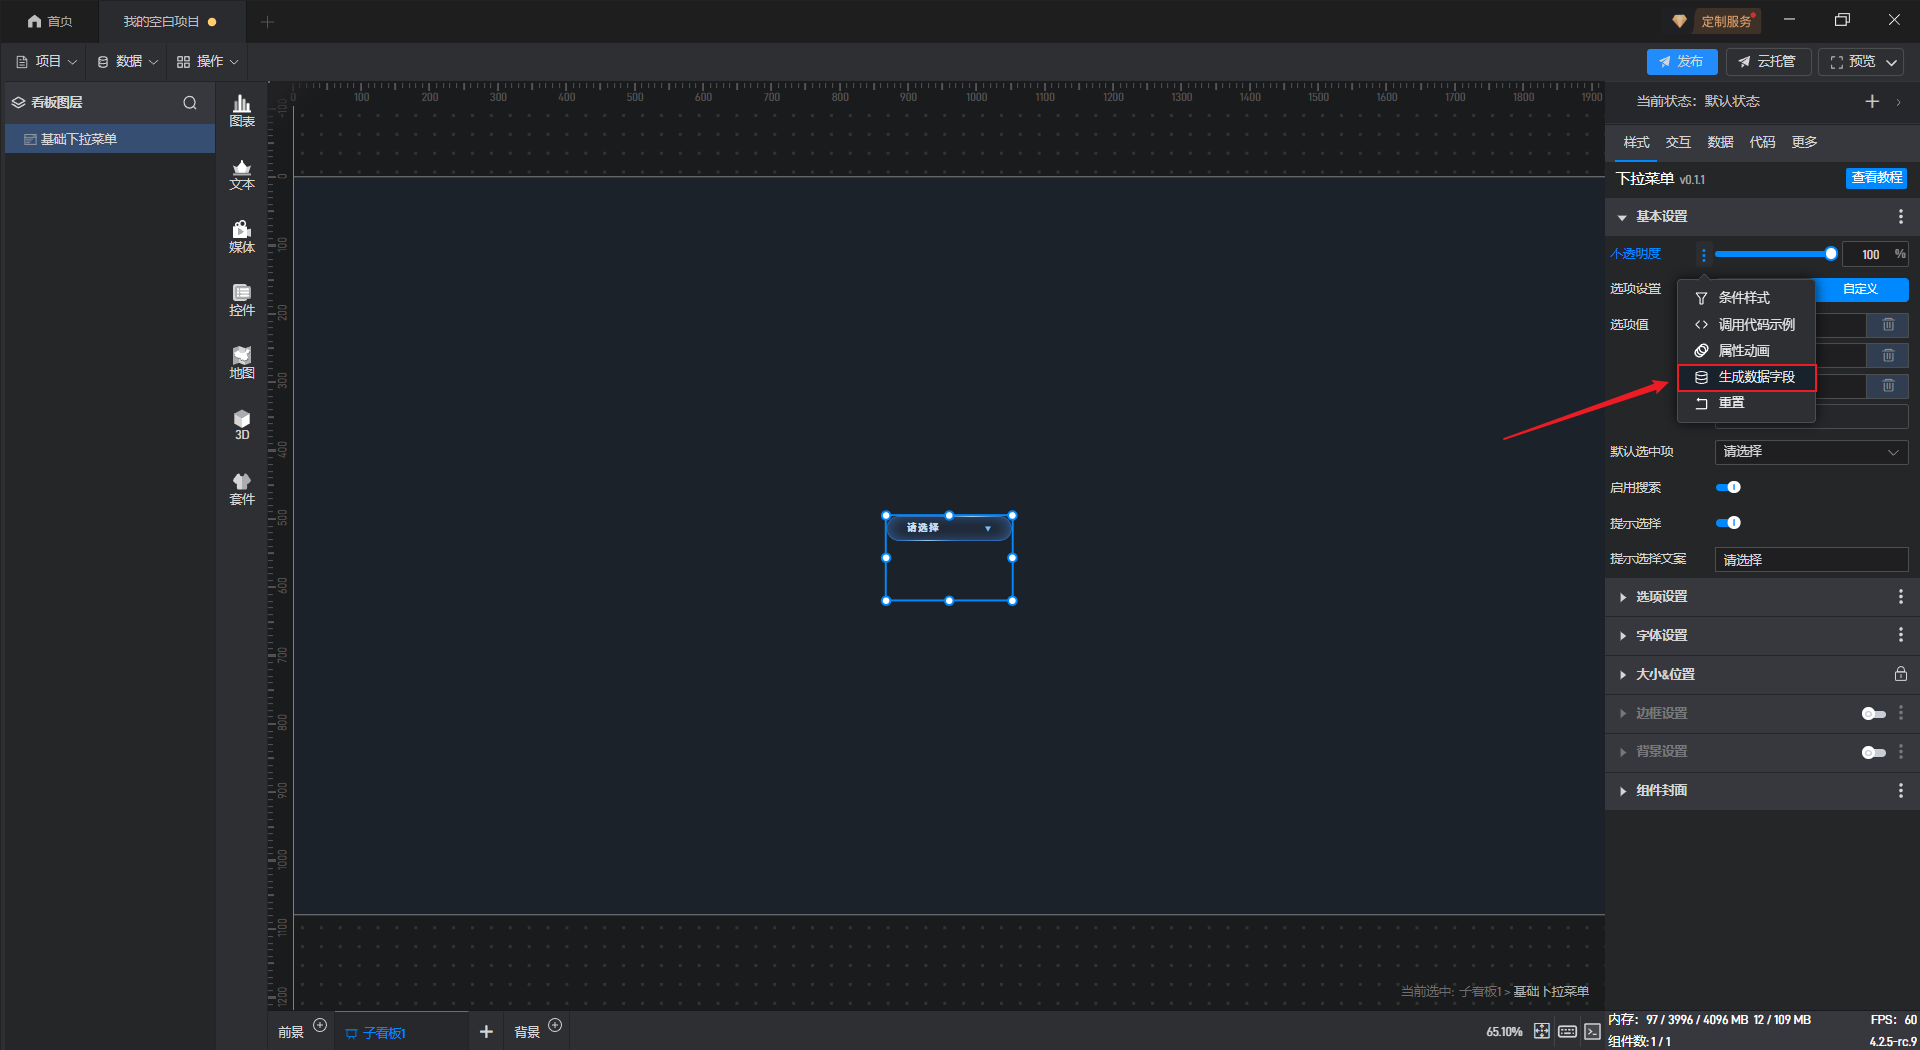Click the trash icon beside 选项值 row
Screen dimensions: 1920x1050
(1888, 324)
